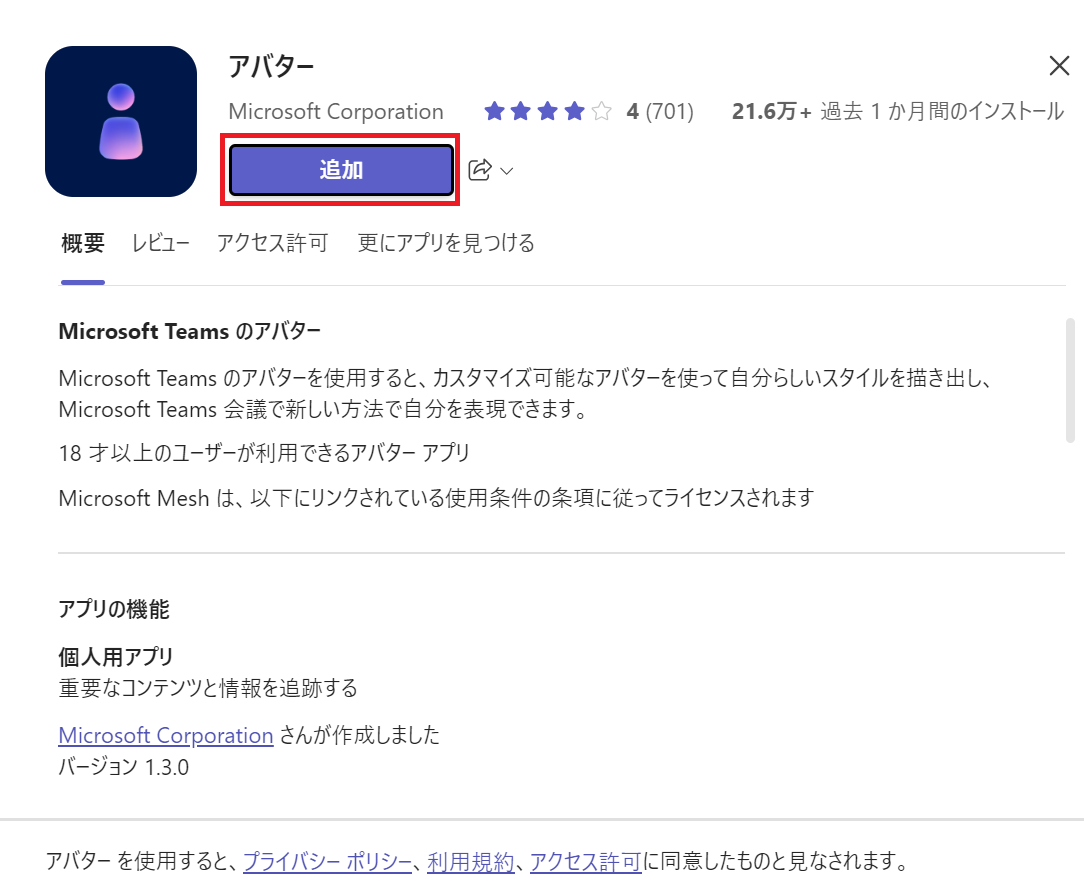Click the rating count 4 (701)
Viewport: 1084px width, 884px height.
click(x=660, y=111)
